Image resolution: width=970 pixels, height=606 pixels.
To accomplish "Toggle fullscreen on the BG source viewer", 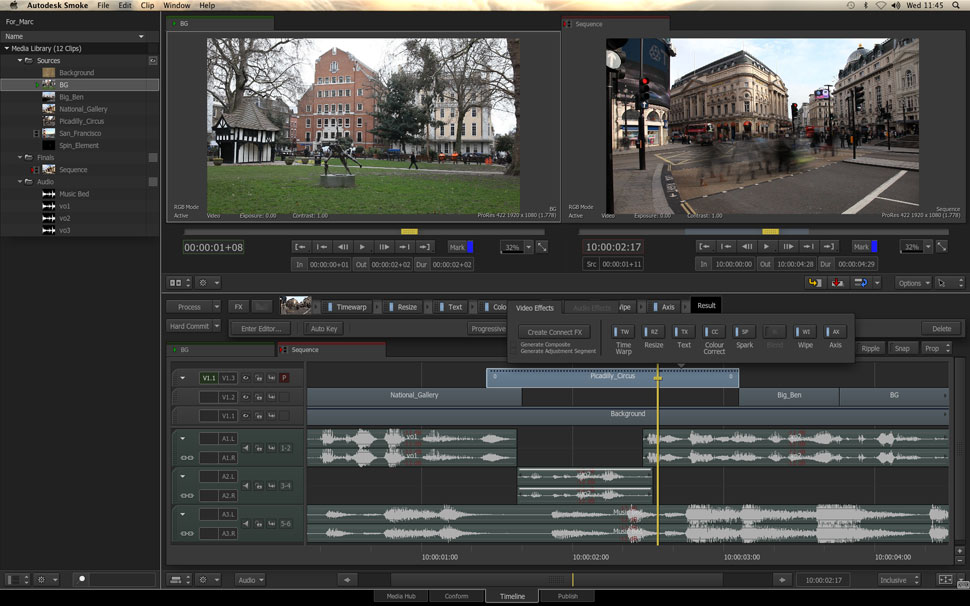I will (x=541, y=247).
